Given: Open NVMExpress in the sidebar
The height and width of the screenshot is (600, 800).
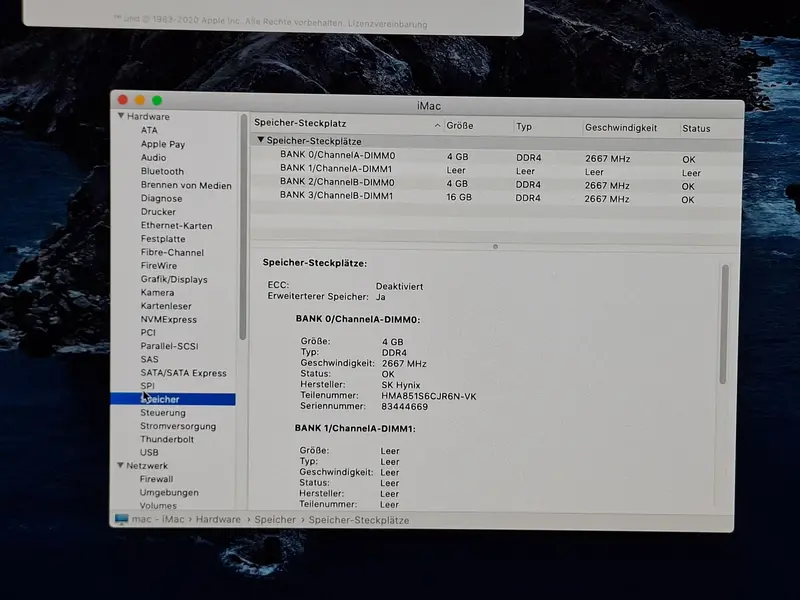Looking at the screenshot, I should [x=168, y=319].
